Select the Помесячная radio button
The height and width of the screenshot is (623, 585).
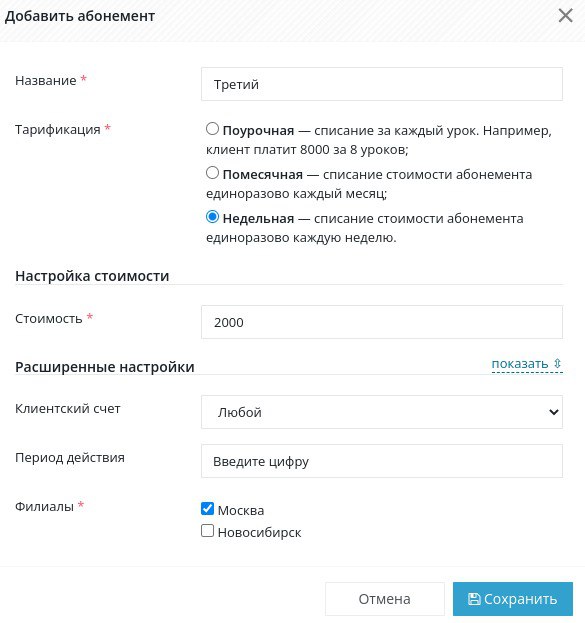[212, 173]
